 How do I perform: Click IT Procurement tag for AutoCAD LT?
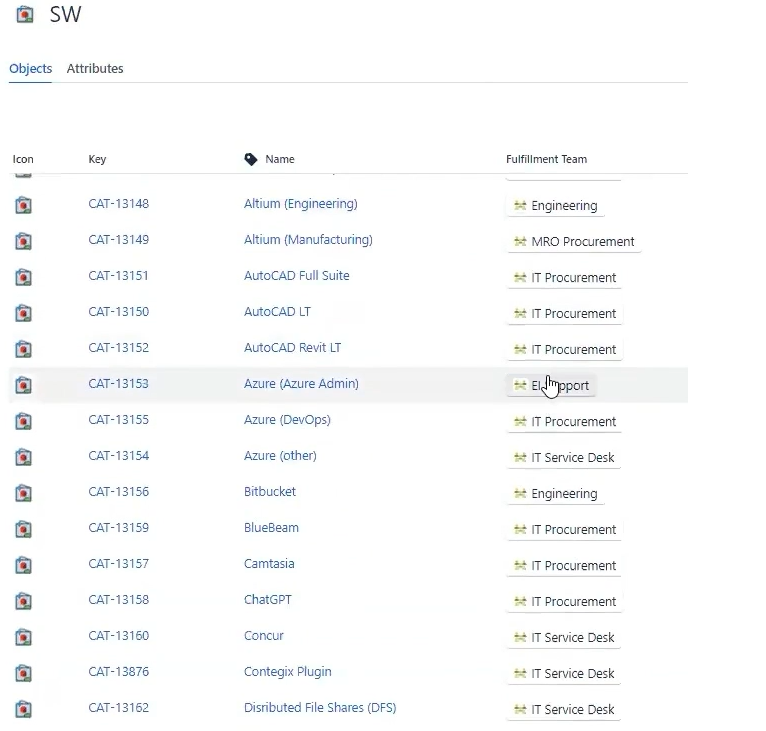click(x=565, y=314)
